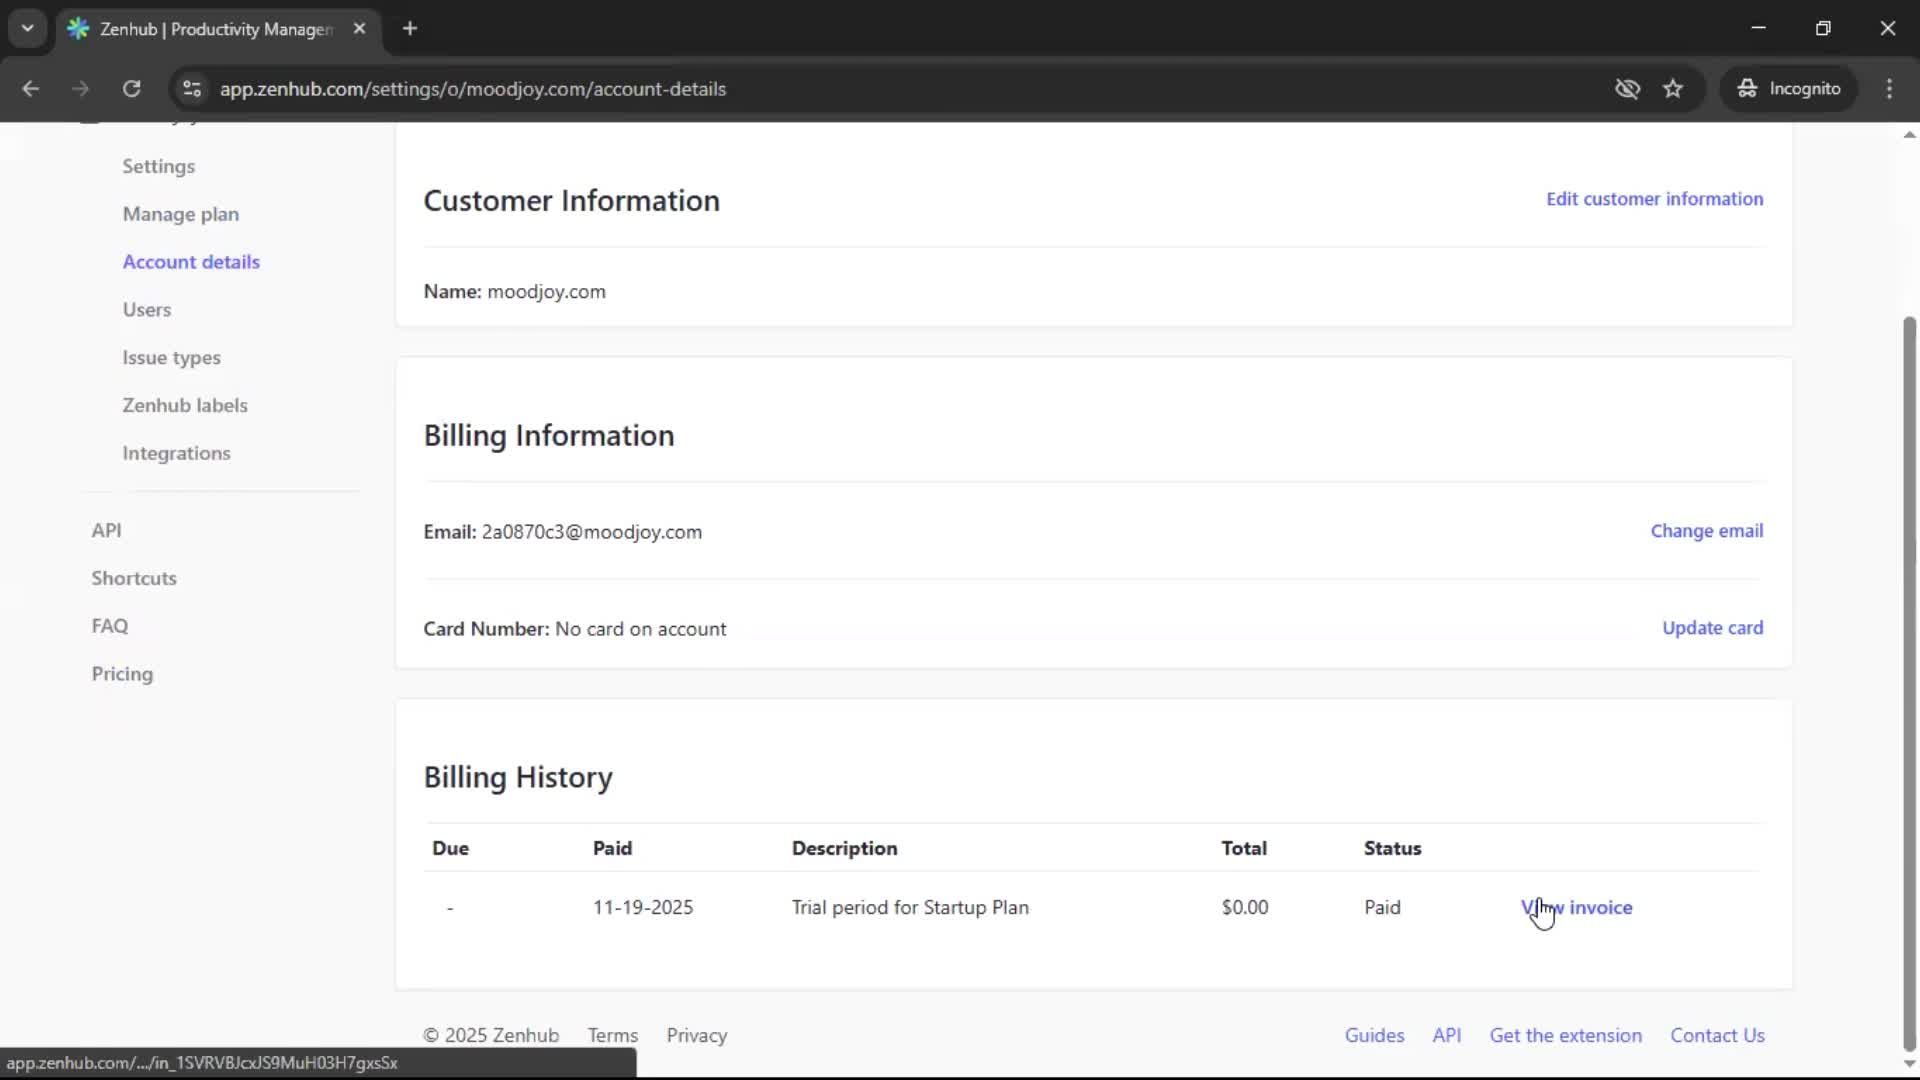Click the third-party cookies eye icon

tap(1628, 89)
